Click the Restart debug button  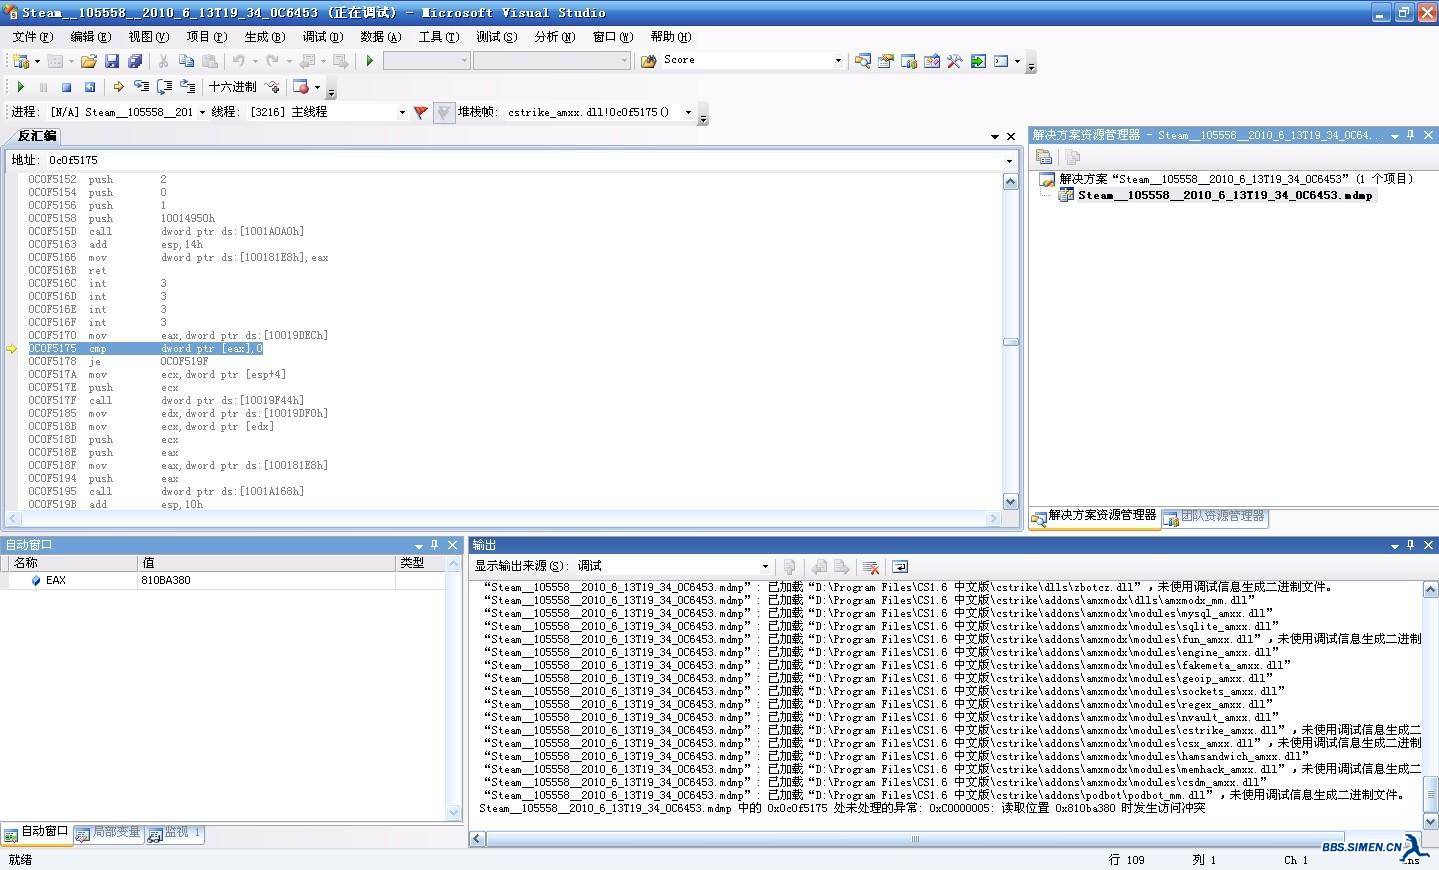pos(89,87)
